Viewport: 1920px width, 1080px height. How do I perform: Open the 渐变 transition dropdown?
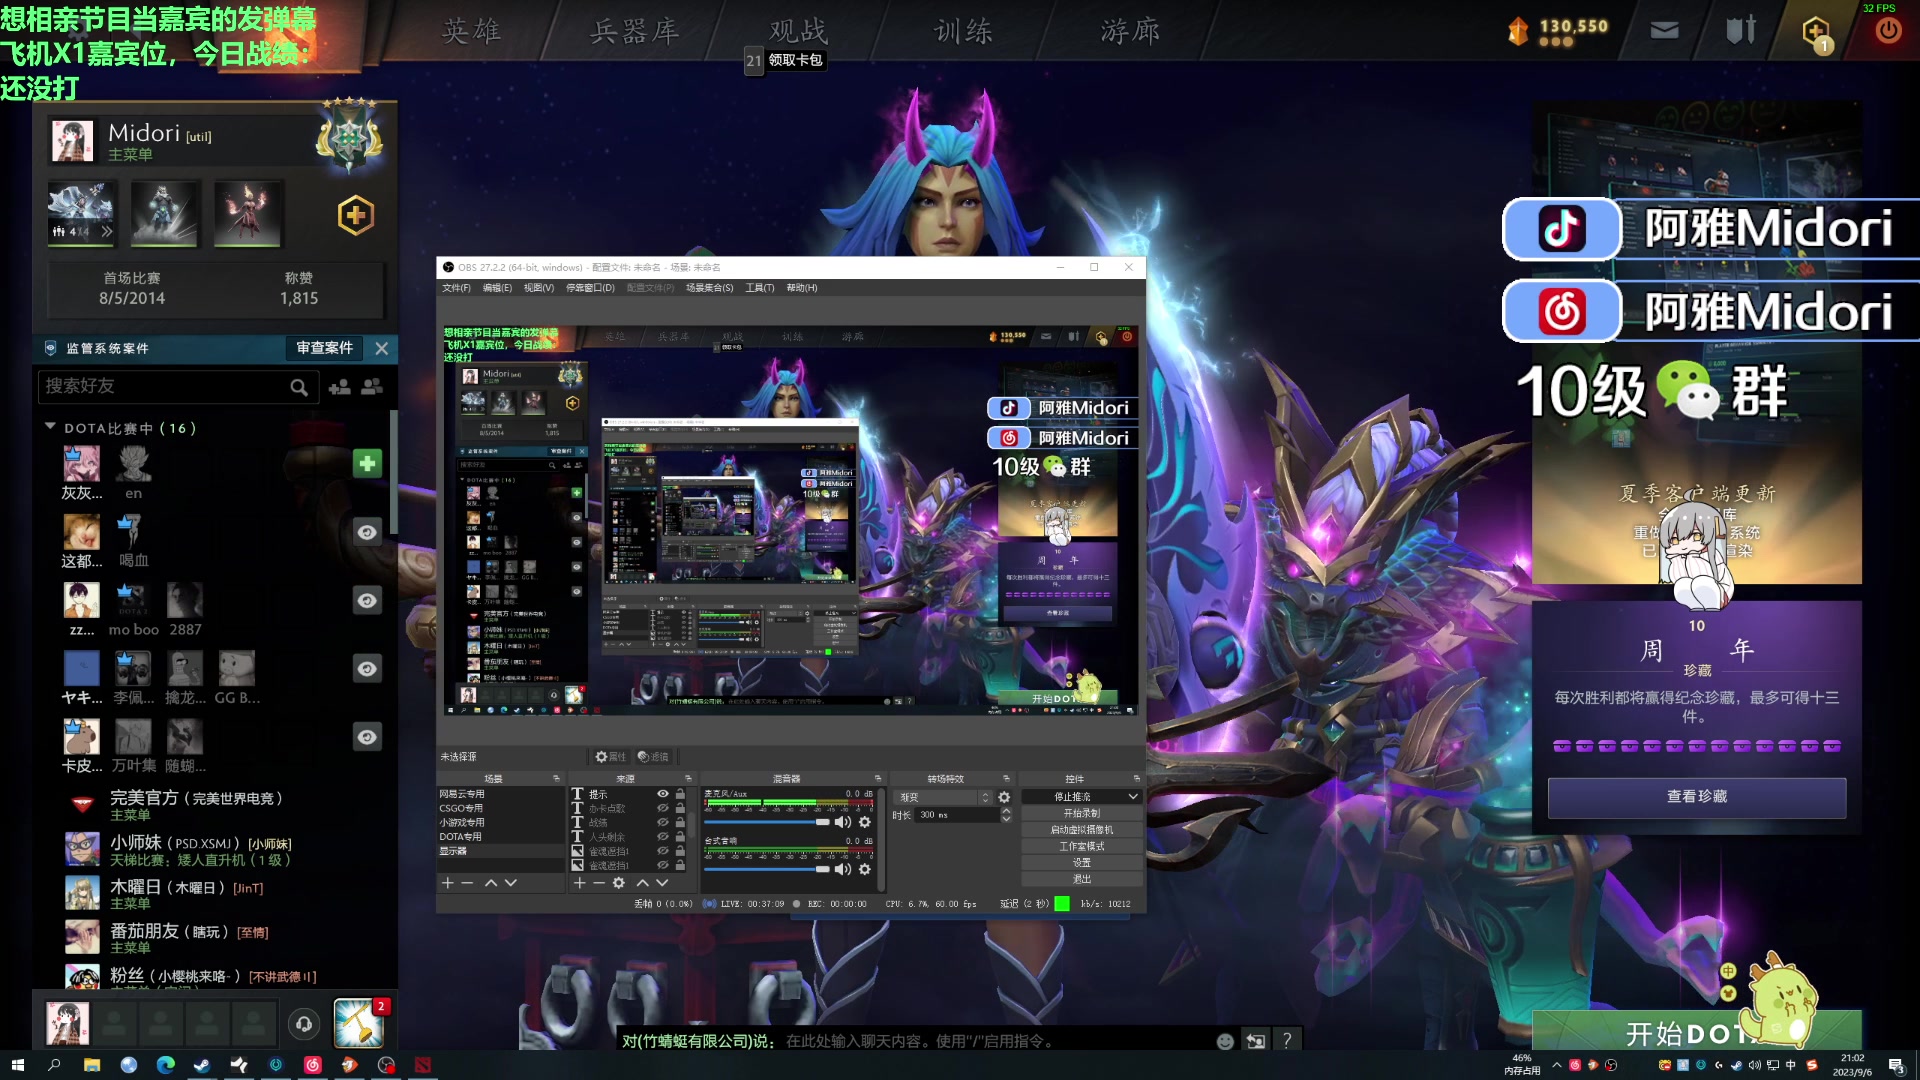click(944, 797)
